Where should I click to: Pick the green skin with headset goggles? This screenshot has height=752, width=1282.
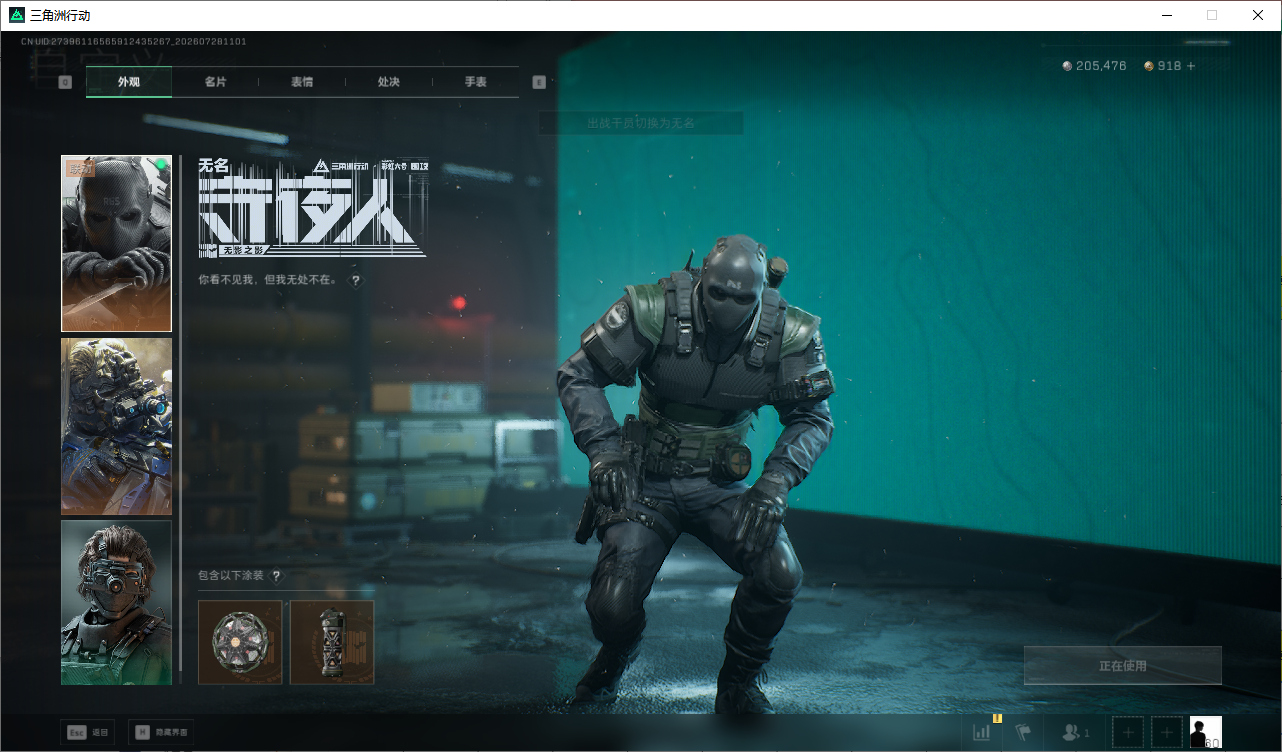(116, 603)
